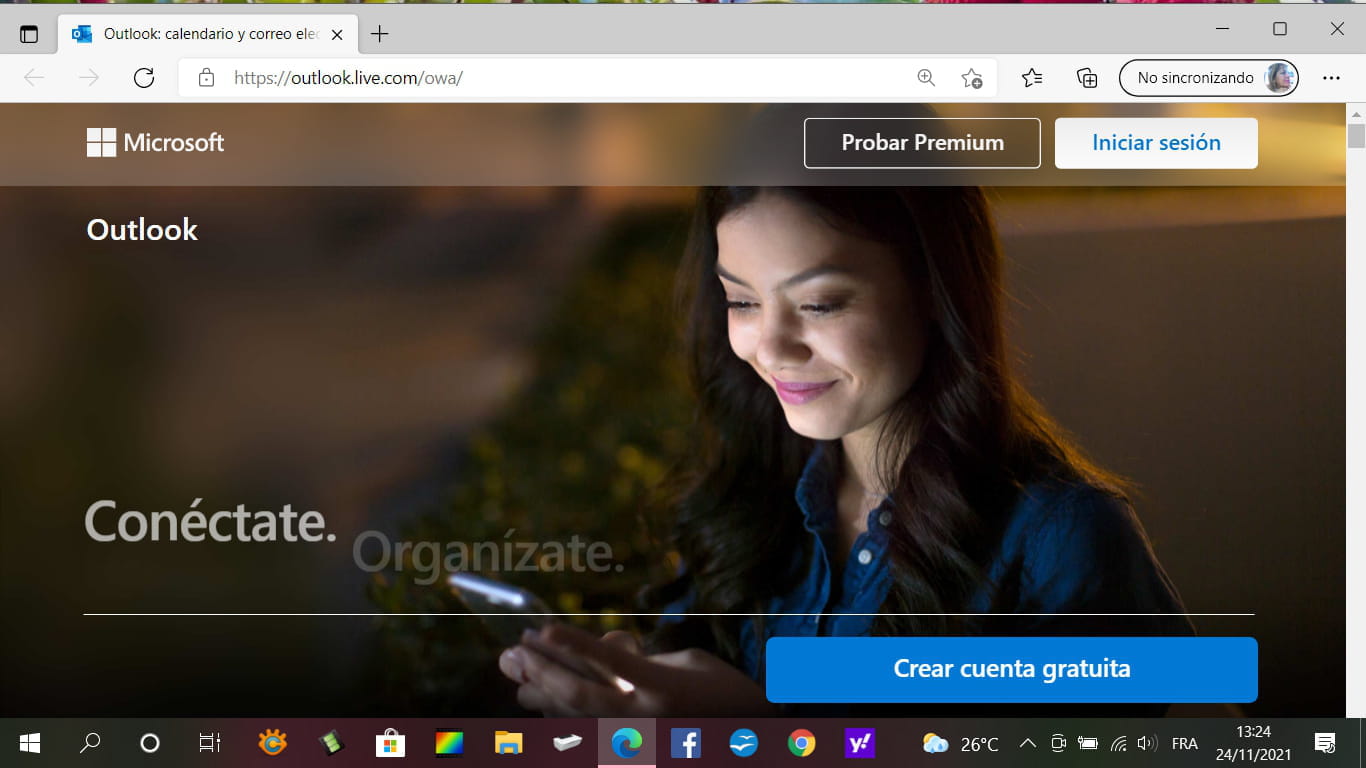Open Edge settings and more menu
Image resolution: width=1366 pixels, height=768 pixels.
click(1331, 78)
